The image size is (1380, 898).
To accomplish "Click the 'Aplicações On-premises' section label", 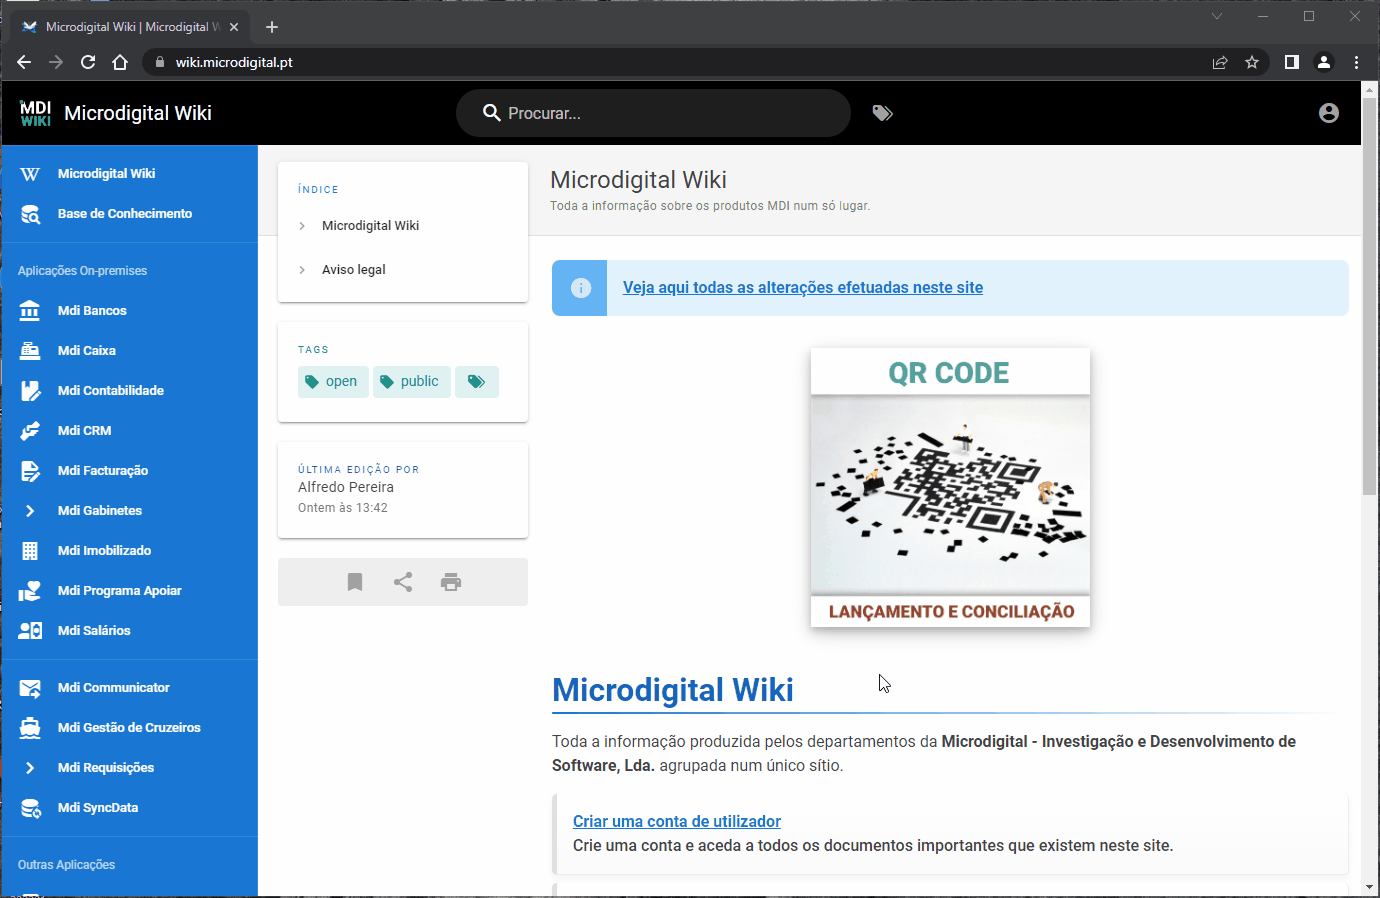I will pyautogui.click(x=82, y=271).
